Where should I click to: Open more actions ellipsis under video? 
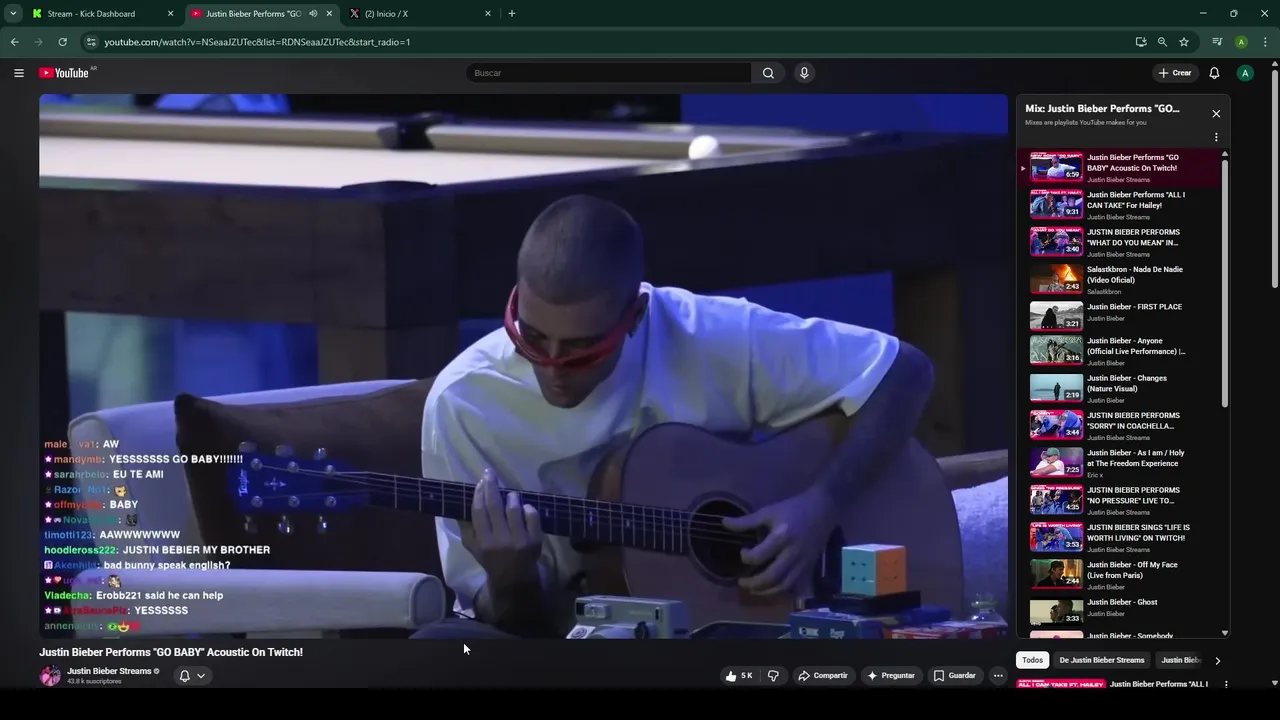click(x=997, y=676)
